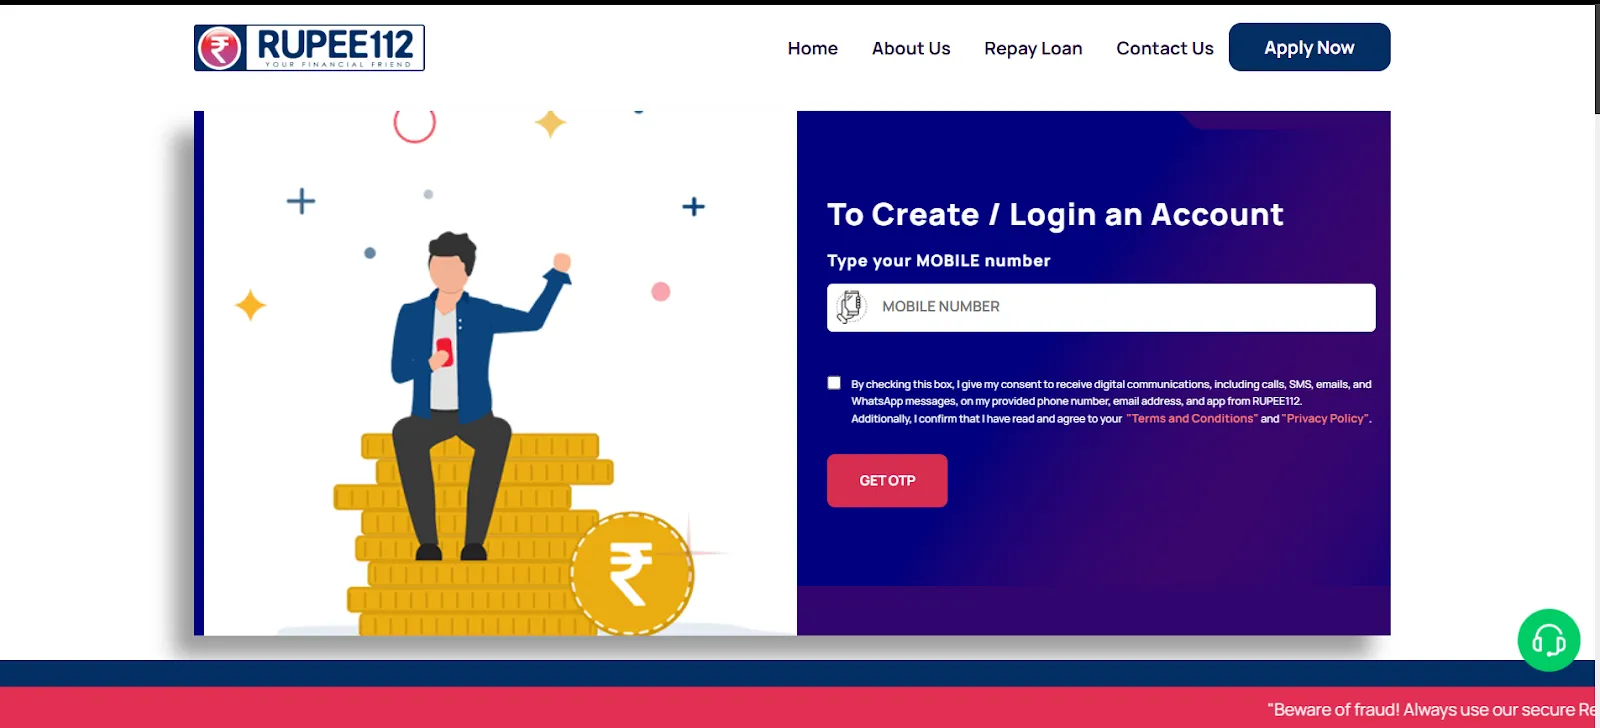Click the red rupee circle in the logo
This screenshot has width=1600, height=728.
pyautogui.click(x=220, y=48)
